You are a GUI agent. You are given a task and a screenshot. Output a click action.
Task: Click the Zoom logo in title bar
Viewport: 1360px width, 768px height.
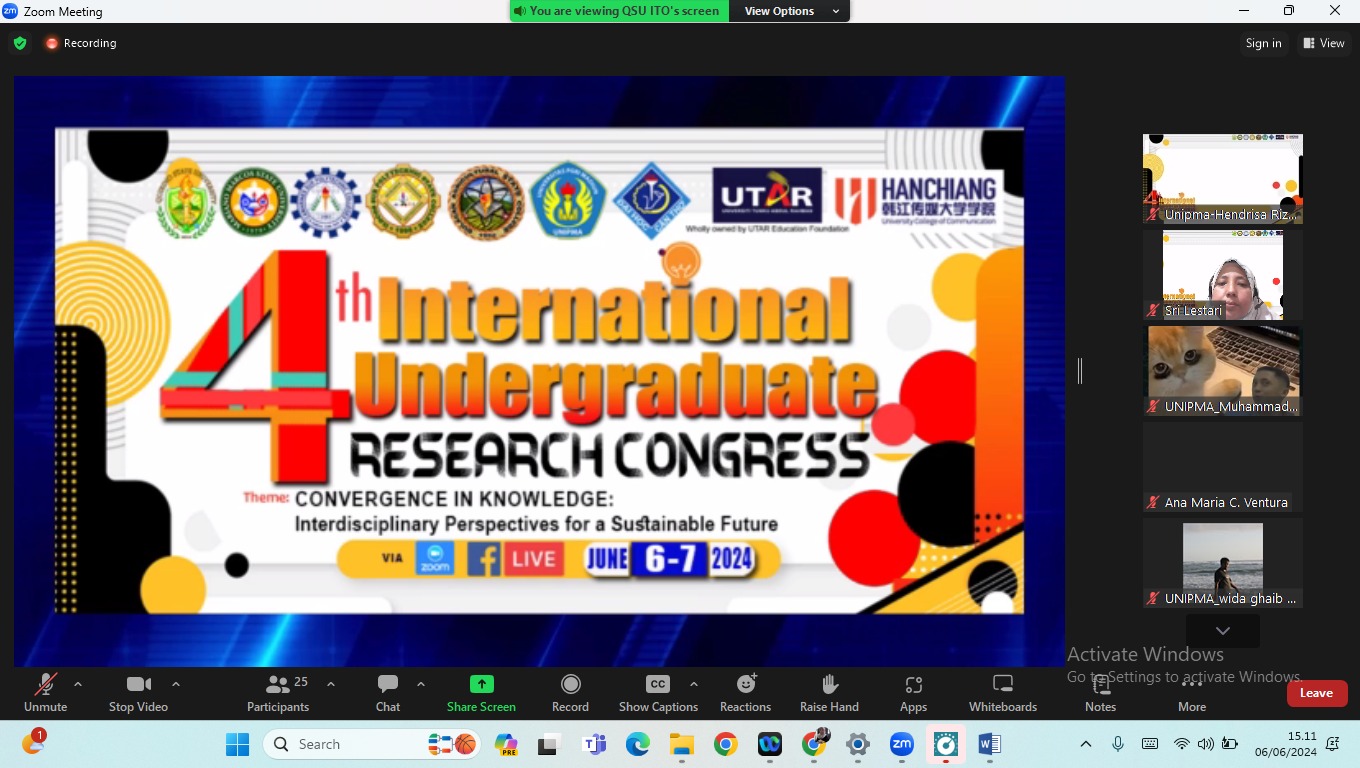[x=10, y=11]
